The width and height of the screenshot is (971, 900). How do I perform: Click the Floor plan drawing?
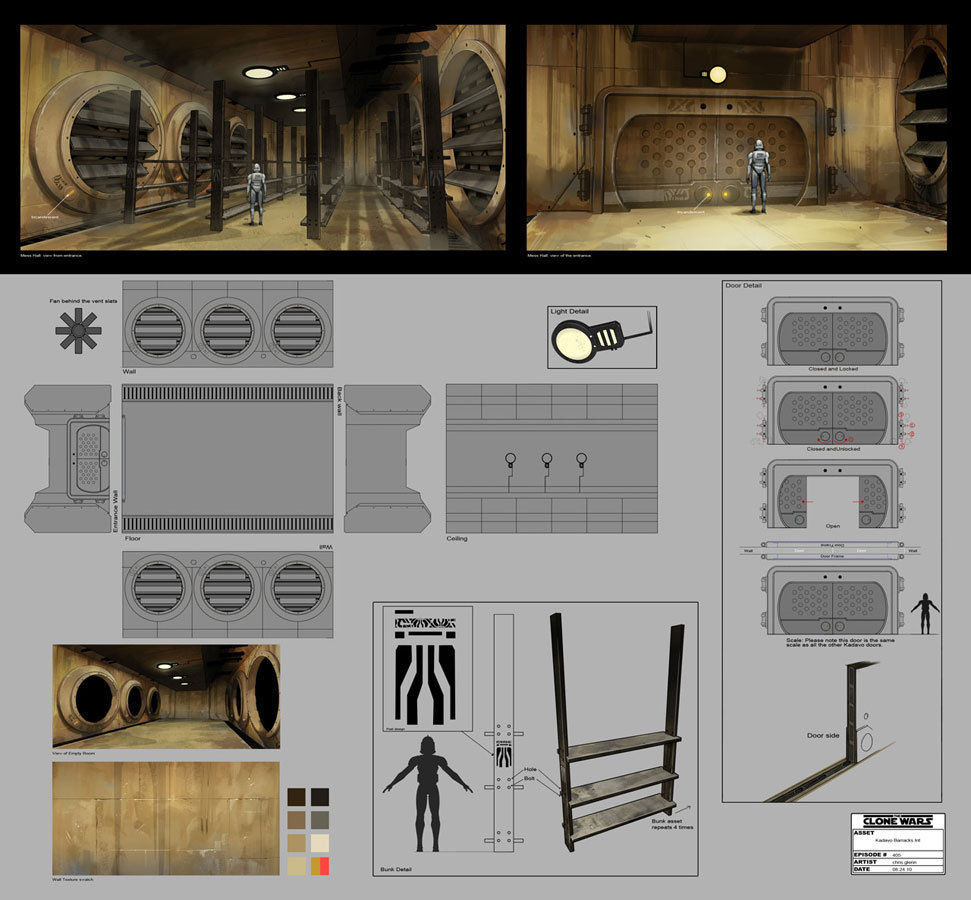coord(227,458)
